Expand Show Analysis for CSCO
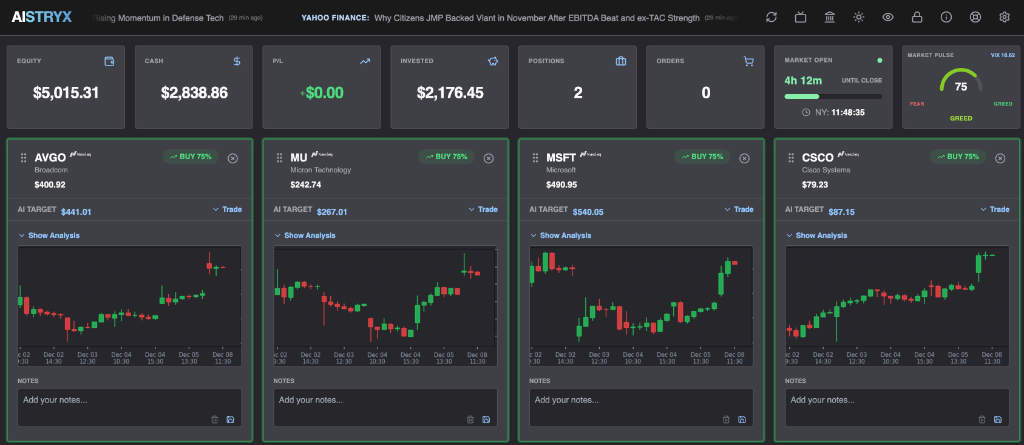The height and width of the screenshot is (445, 1024). 817,235
